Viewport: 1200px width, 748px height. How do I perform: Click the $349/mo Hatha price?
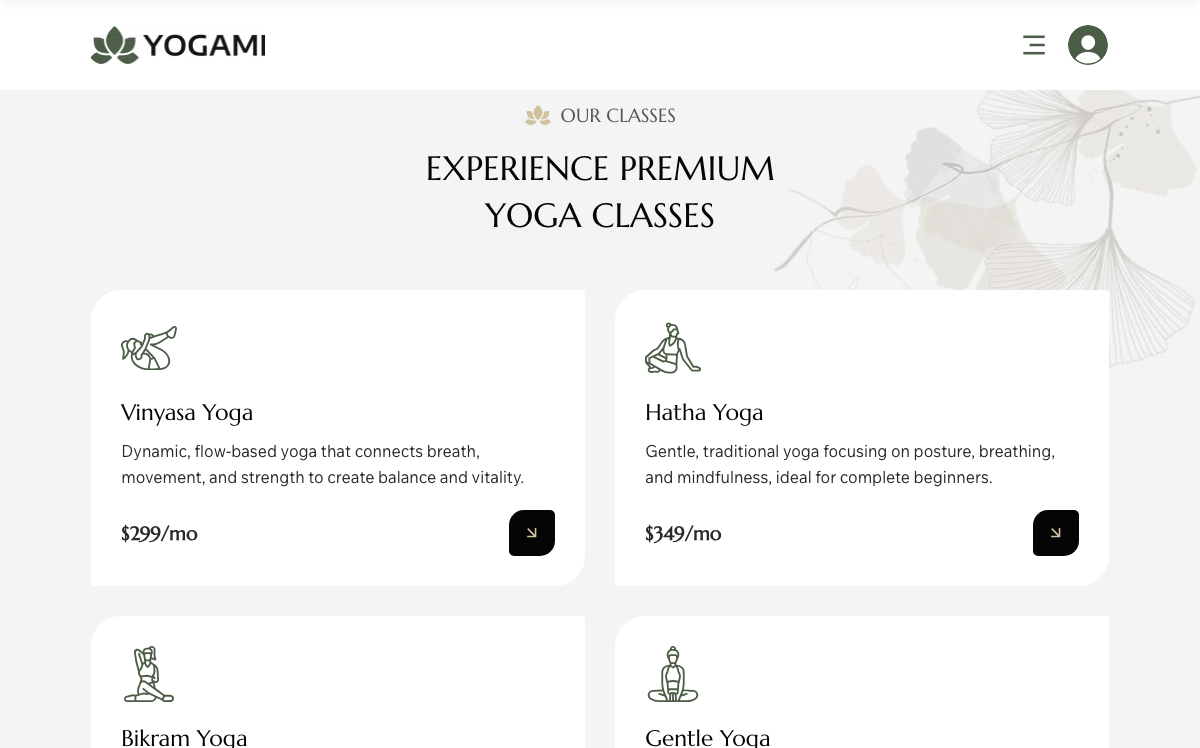(683, 533)
